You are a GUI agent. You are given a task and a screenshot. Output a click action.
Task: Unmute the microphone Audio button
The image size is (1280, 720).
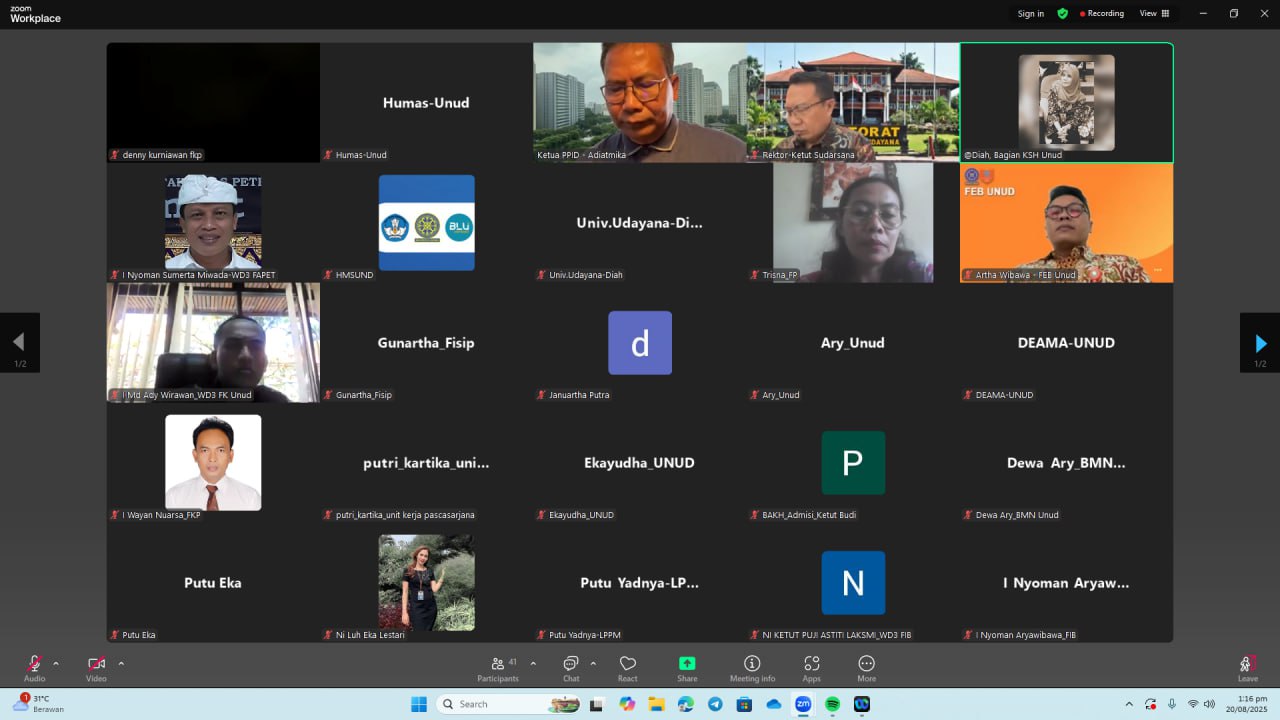point(34,664)
